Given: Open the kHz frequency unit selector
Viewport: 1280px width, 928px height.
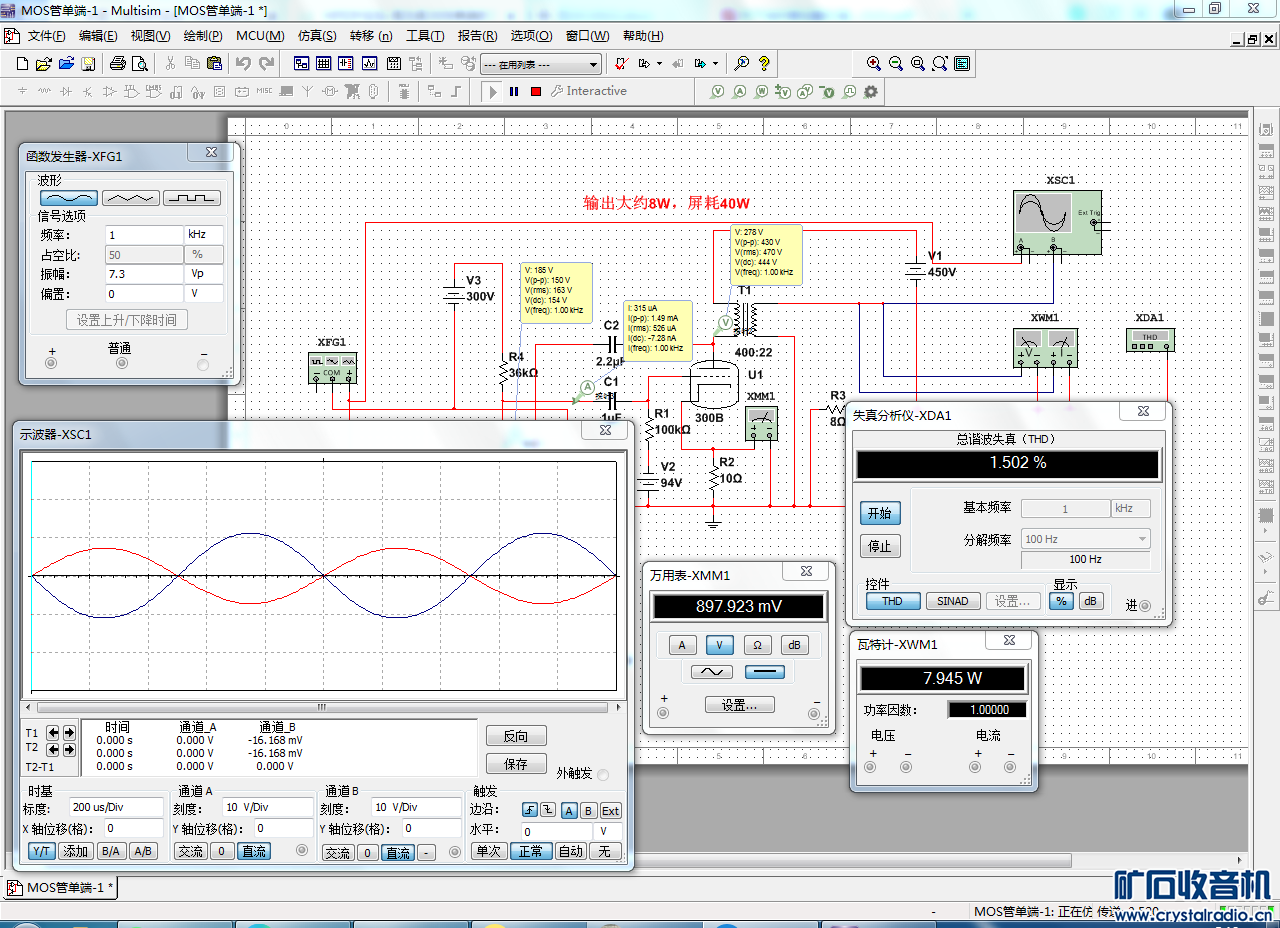Looking at the screenshot, I should 204,234.
